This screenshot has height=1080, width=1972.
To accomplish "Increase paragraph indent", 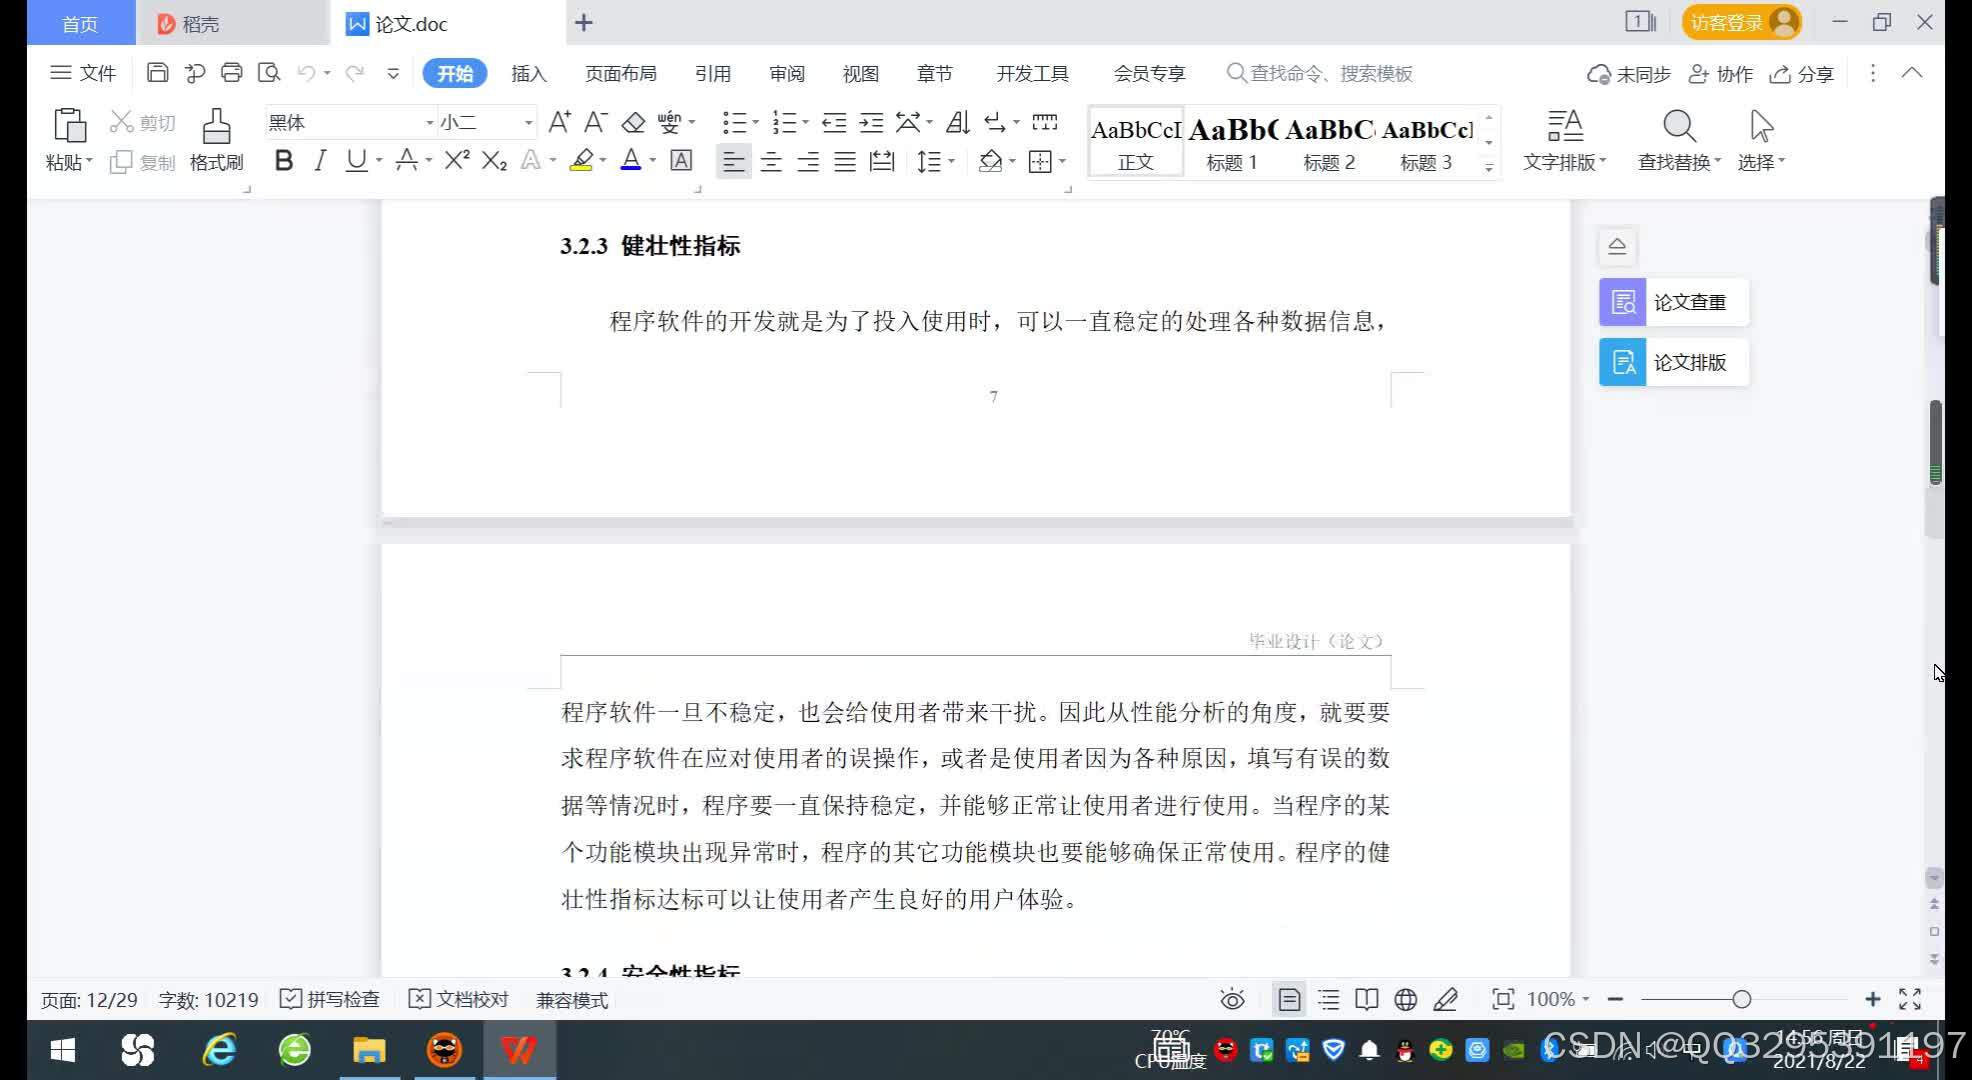I will coord(871,122).
